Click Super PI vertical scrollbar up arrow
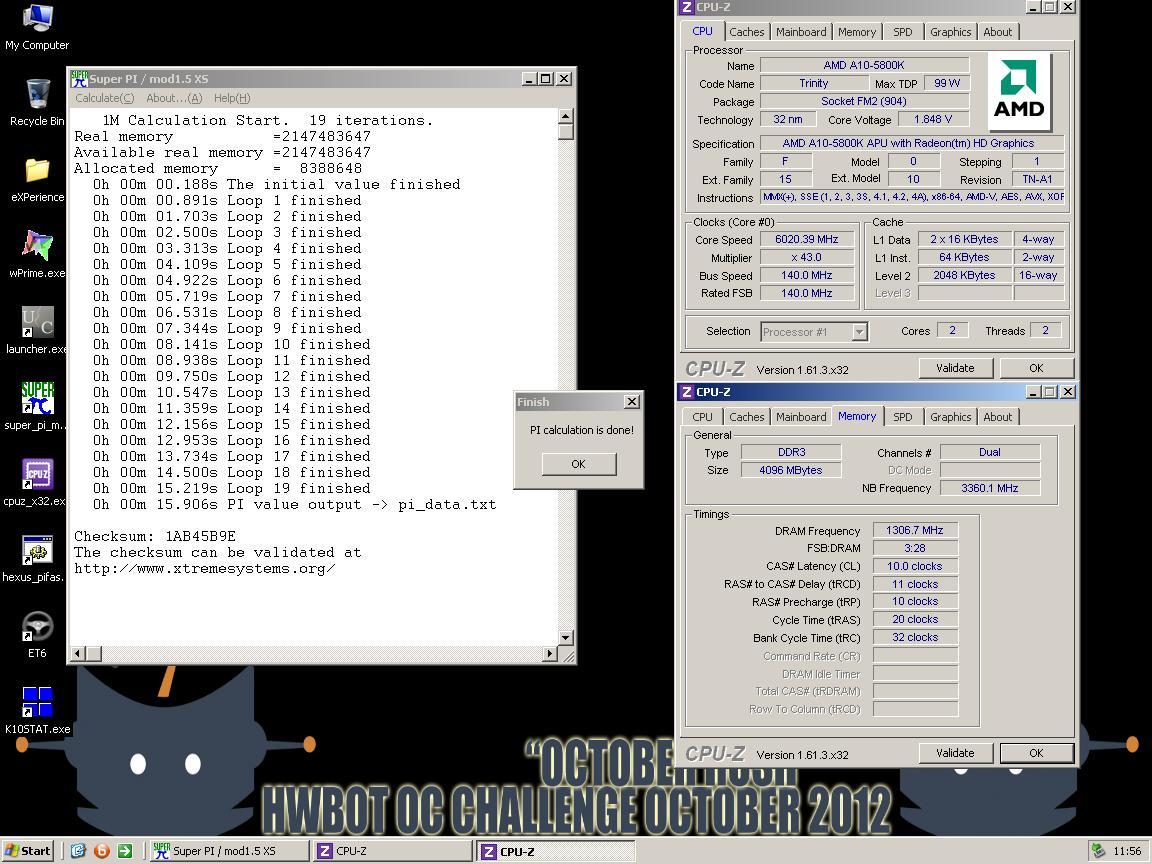1152x864 pixels. [566, 115]
